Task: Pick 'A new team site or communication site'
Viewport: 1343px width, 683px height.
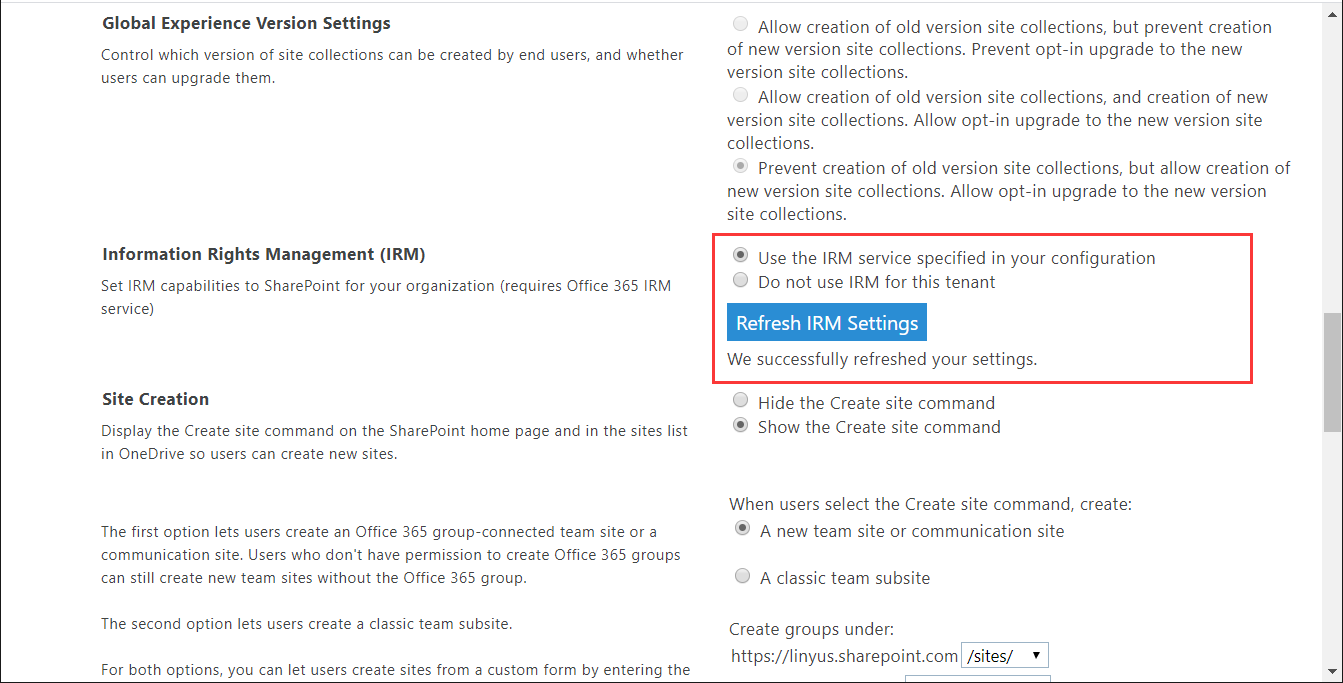Action: point(742,530)
